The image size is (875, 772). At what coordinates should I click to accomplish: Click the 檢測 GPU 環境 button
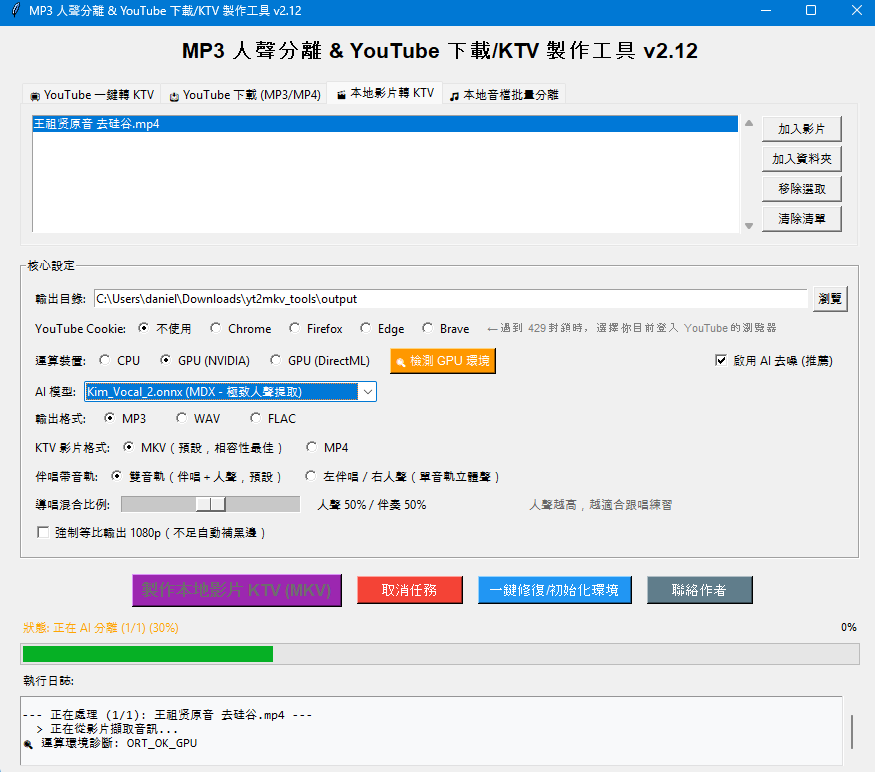point(443,361)
